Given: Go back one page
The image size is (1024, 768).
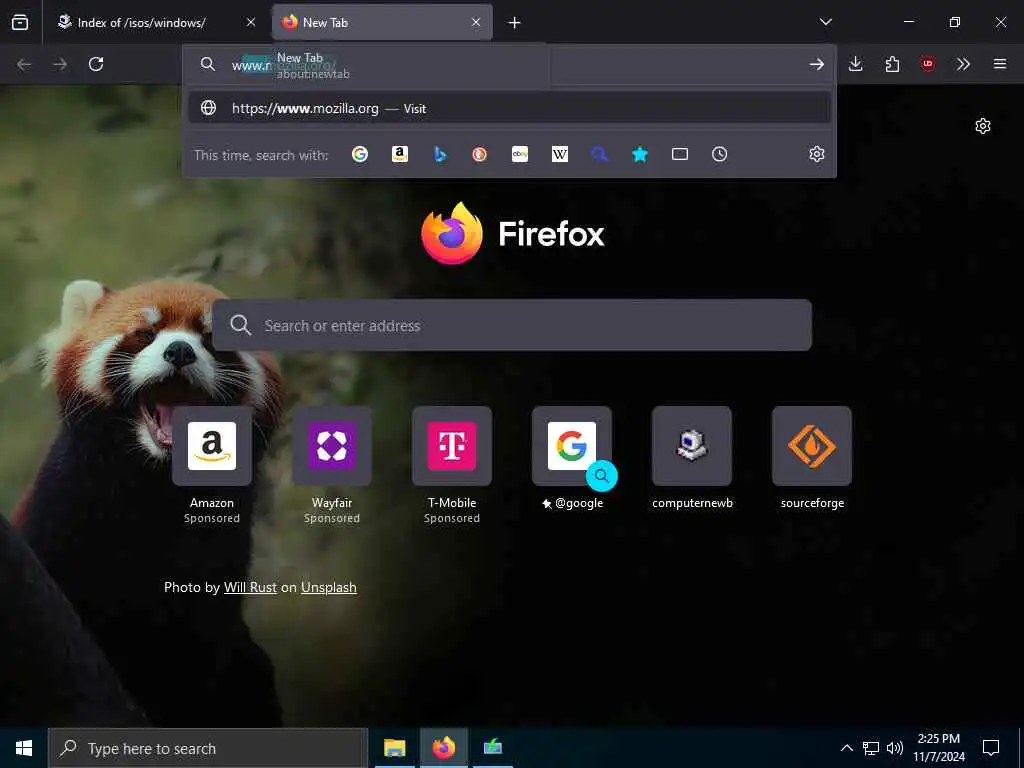Looking at the screenshot, I should point(24,64).
